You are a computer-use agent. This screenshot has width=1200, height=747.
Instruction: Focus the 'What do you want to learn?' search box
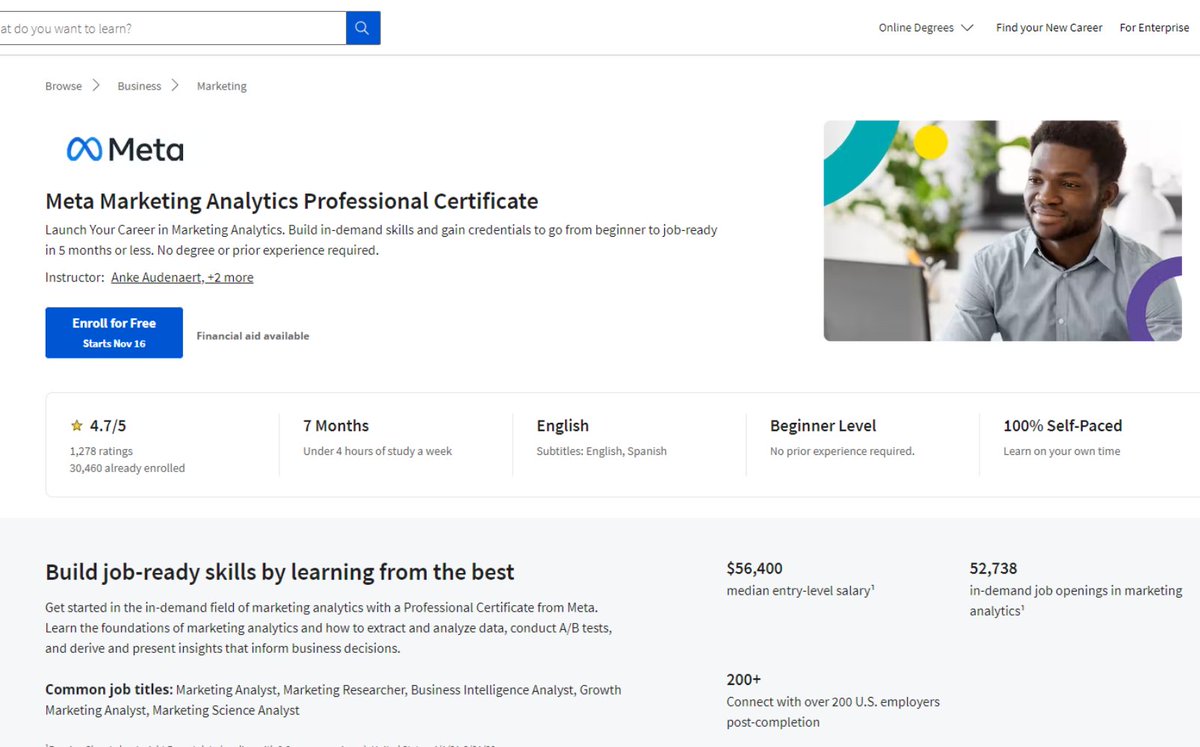tap(172, 28)
